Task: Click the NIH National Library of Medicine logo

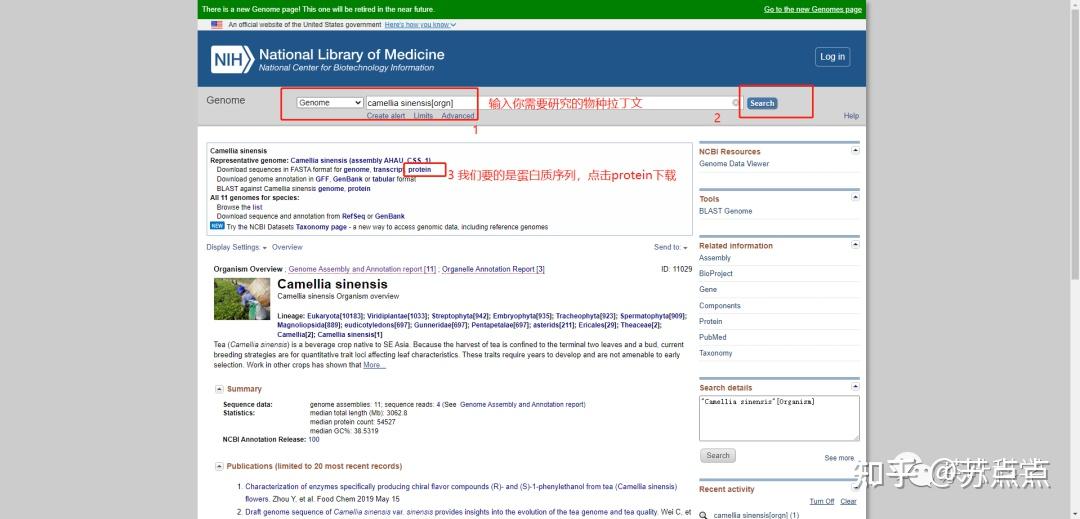Action: coord(328,59)
